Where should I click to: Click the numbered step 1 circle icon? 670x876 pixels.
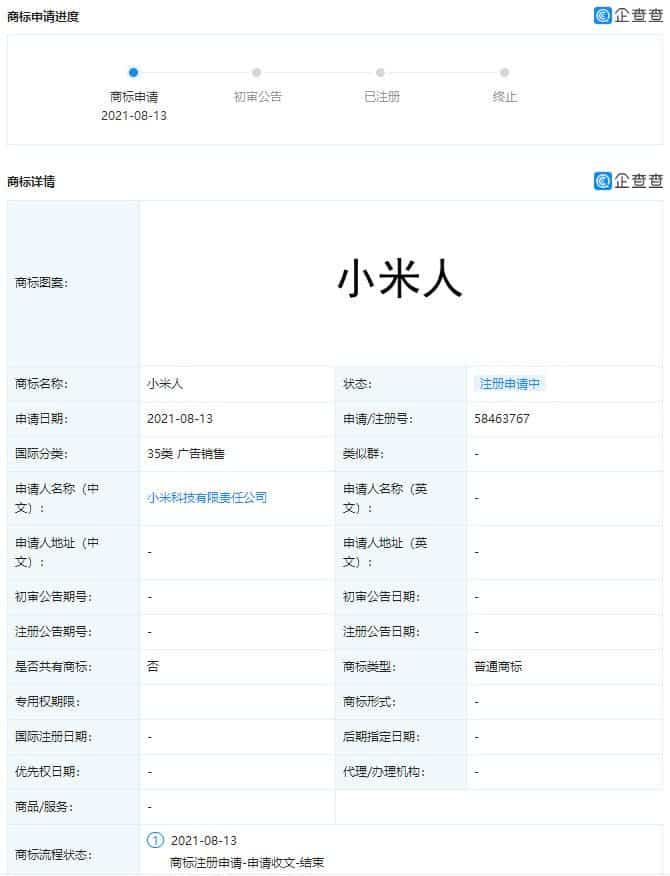[155, 840]
